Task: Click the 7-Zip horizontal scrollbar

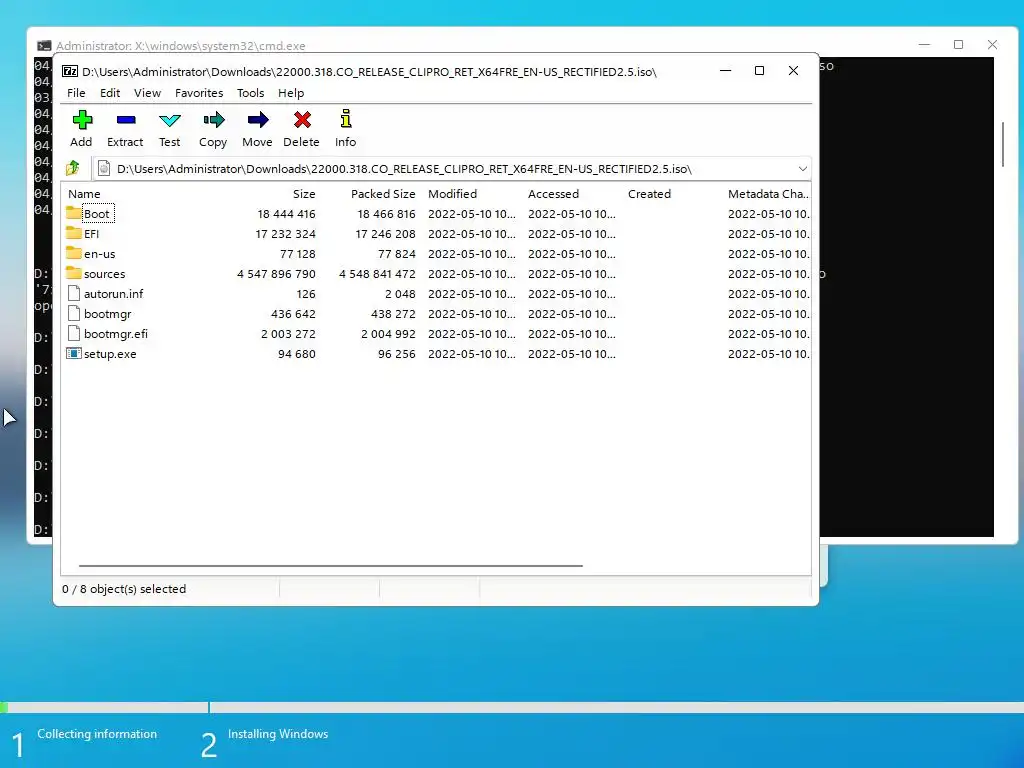Action: pyautogui.click(x=330, y=566)
